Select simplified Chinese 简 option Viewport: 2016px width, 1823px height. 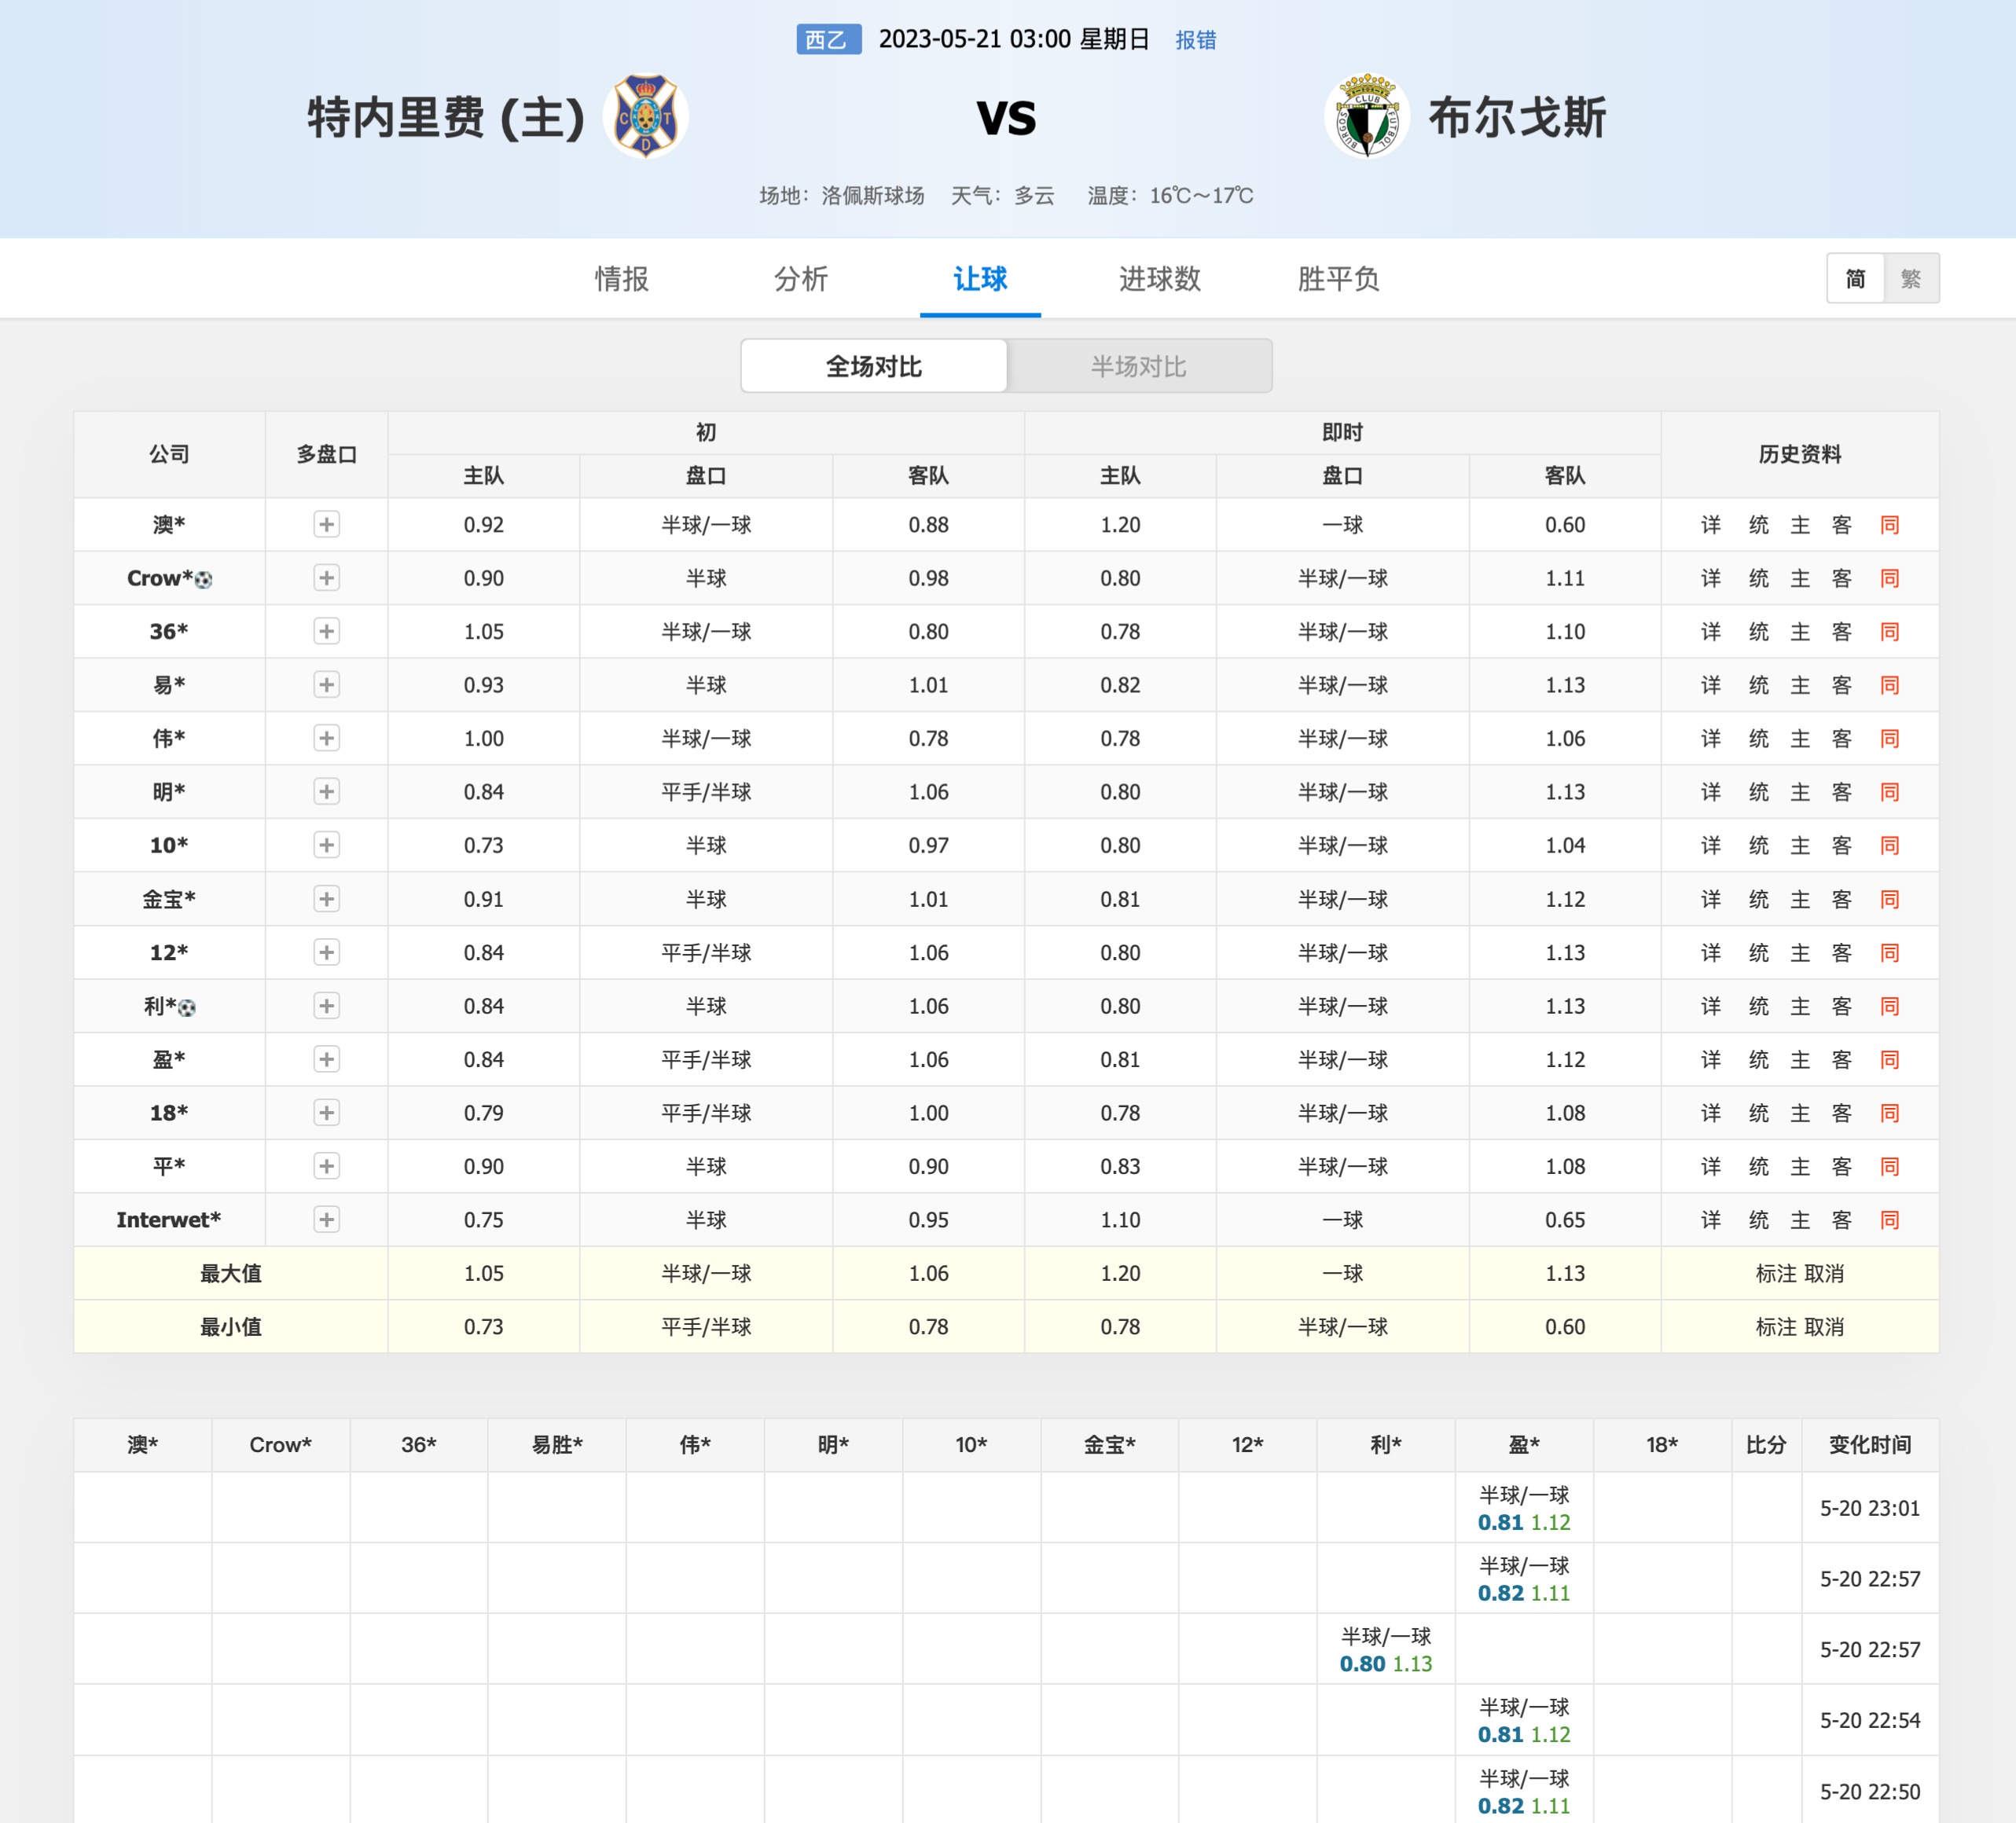coord(1855,278)
